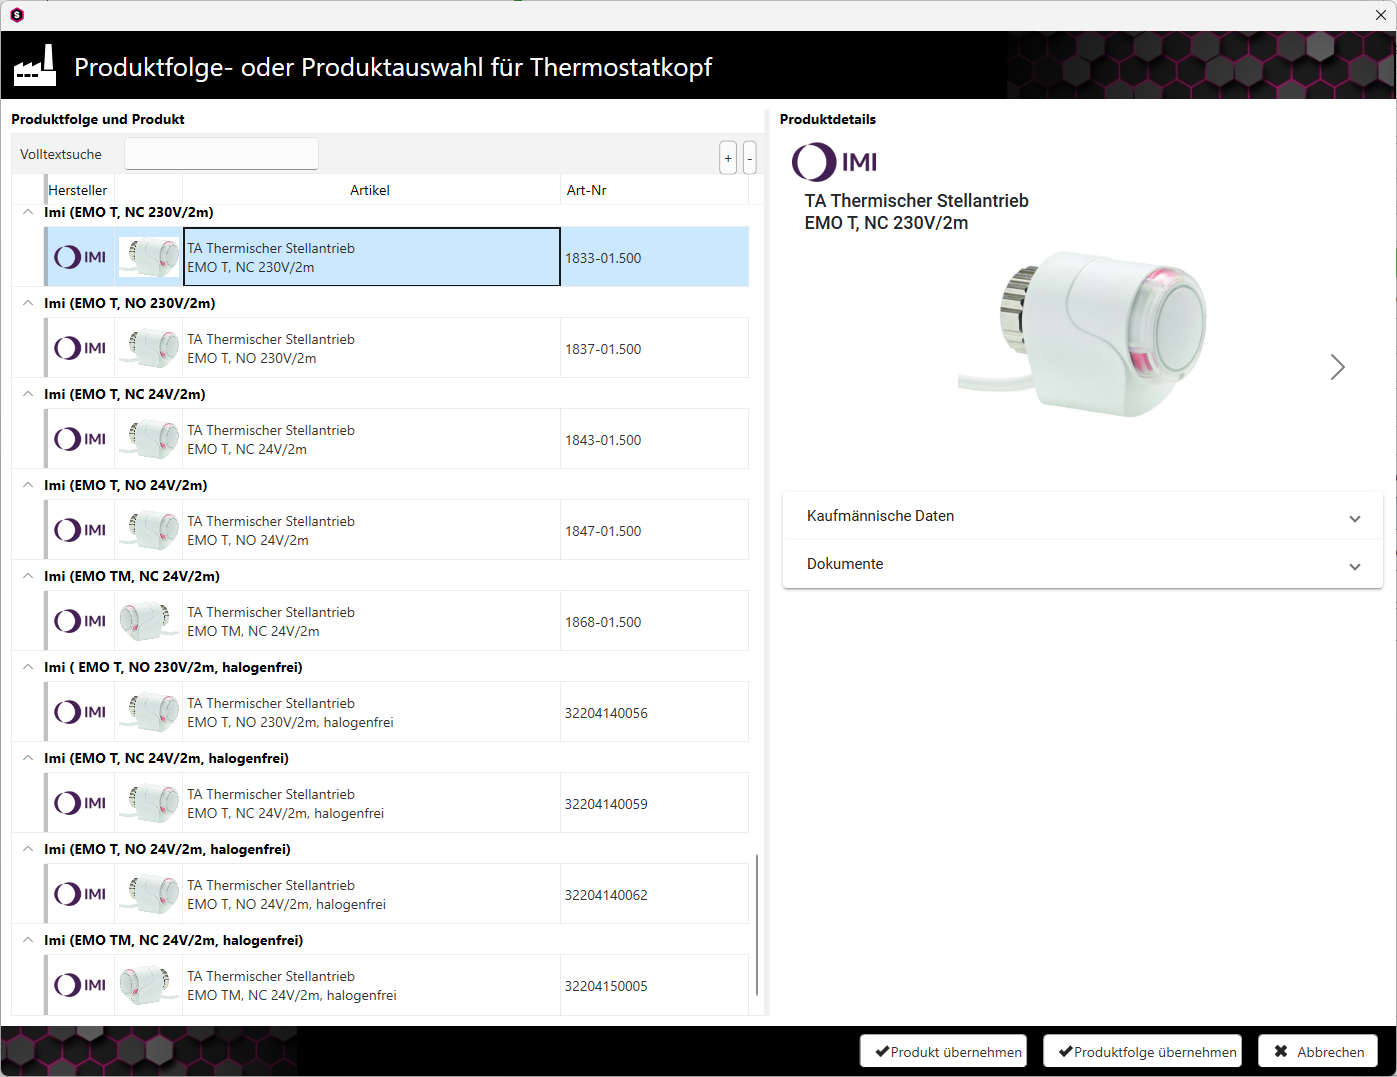Click article number 1833-01.500
1397x1077 pixels.
click(x=603, y=258)
